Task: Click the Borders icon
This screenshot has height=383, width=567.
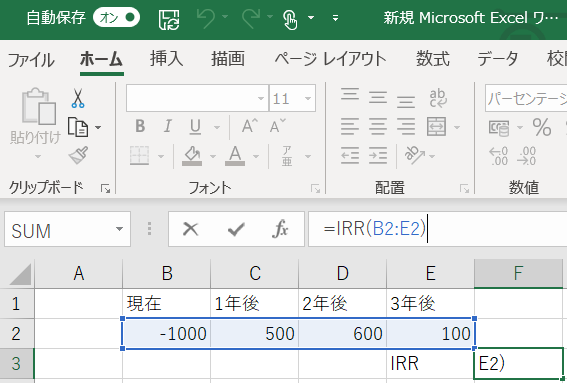Action: pos(140,156)
